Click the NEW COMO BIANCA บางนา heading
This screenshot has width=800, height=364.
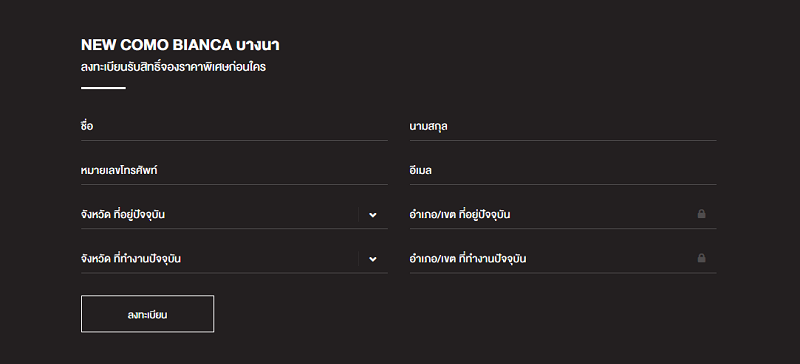coord(180,45)
